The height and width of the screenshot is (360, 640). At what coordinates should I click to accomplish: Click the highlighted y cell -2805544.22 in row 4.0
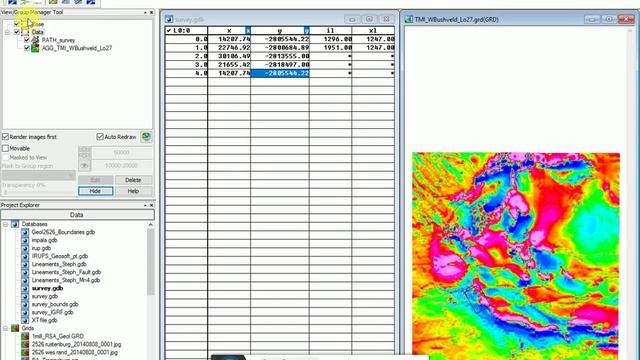[x=280, y=73]
